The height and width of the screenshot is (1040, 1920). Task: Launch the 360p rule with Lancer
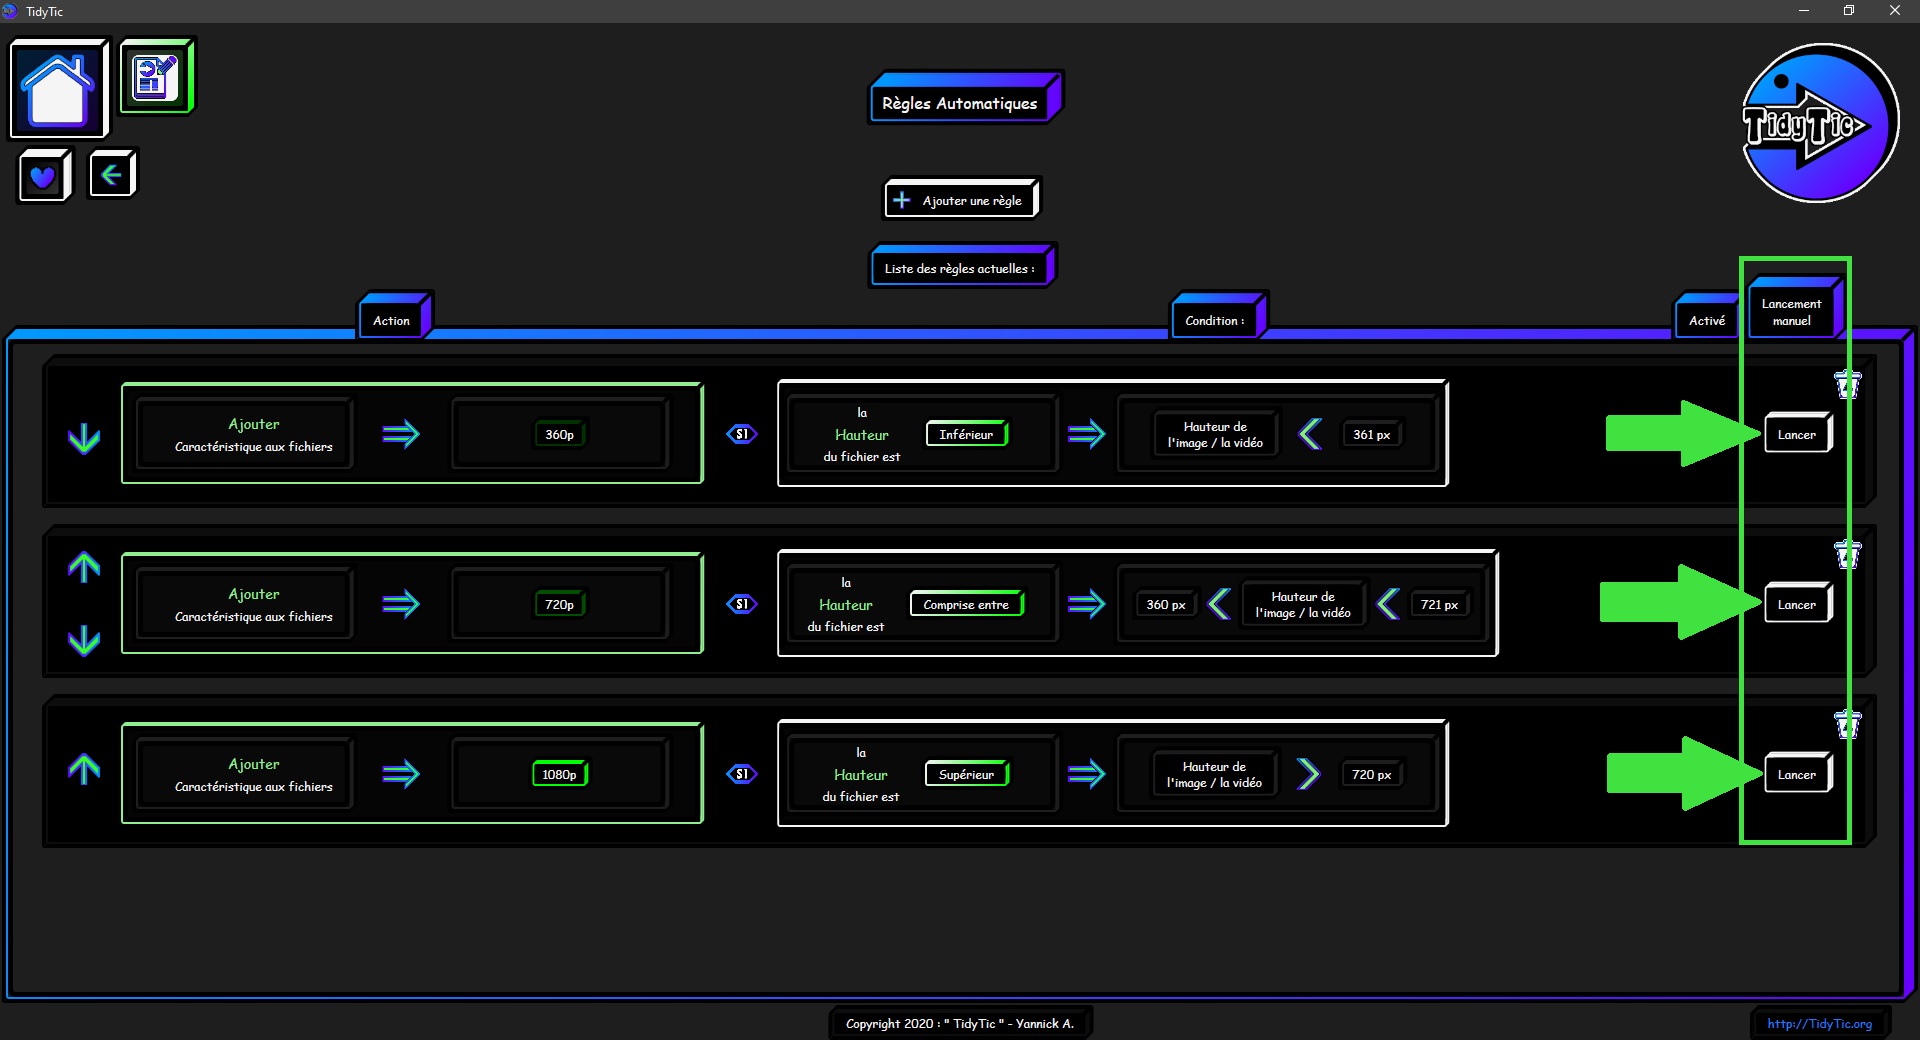tap(1796, 434)
